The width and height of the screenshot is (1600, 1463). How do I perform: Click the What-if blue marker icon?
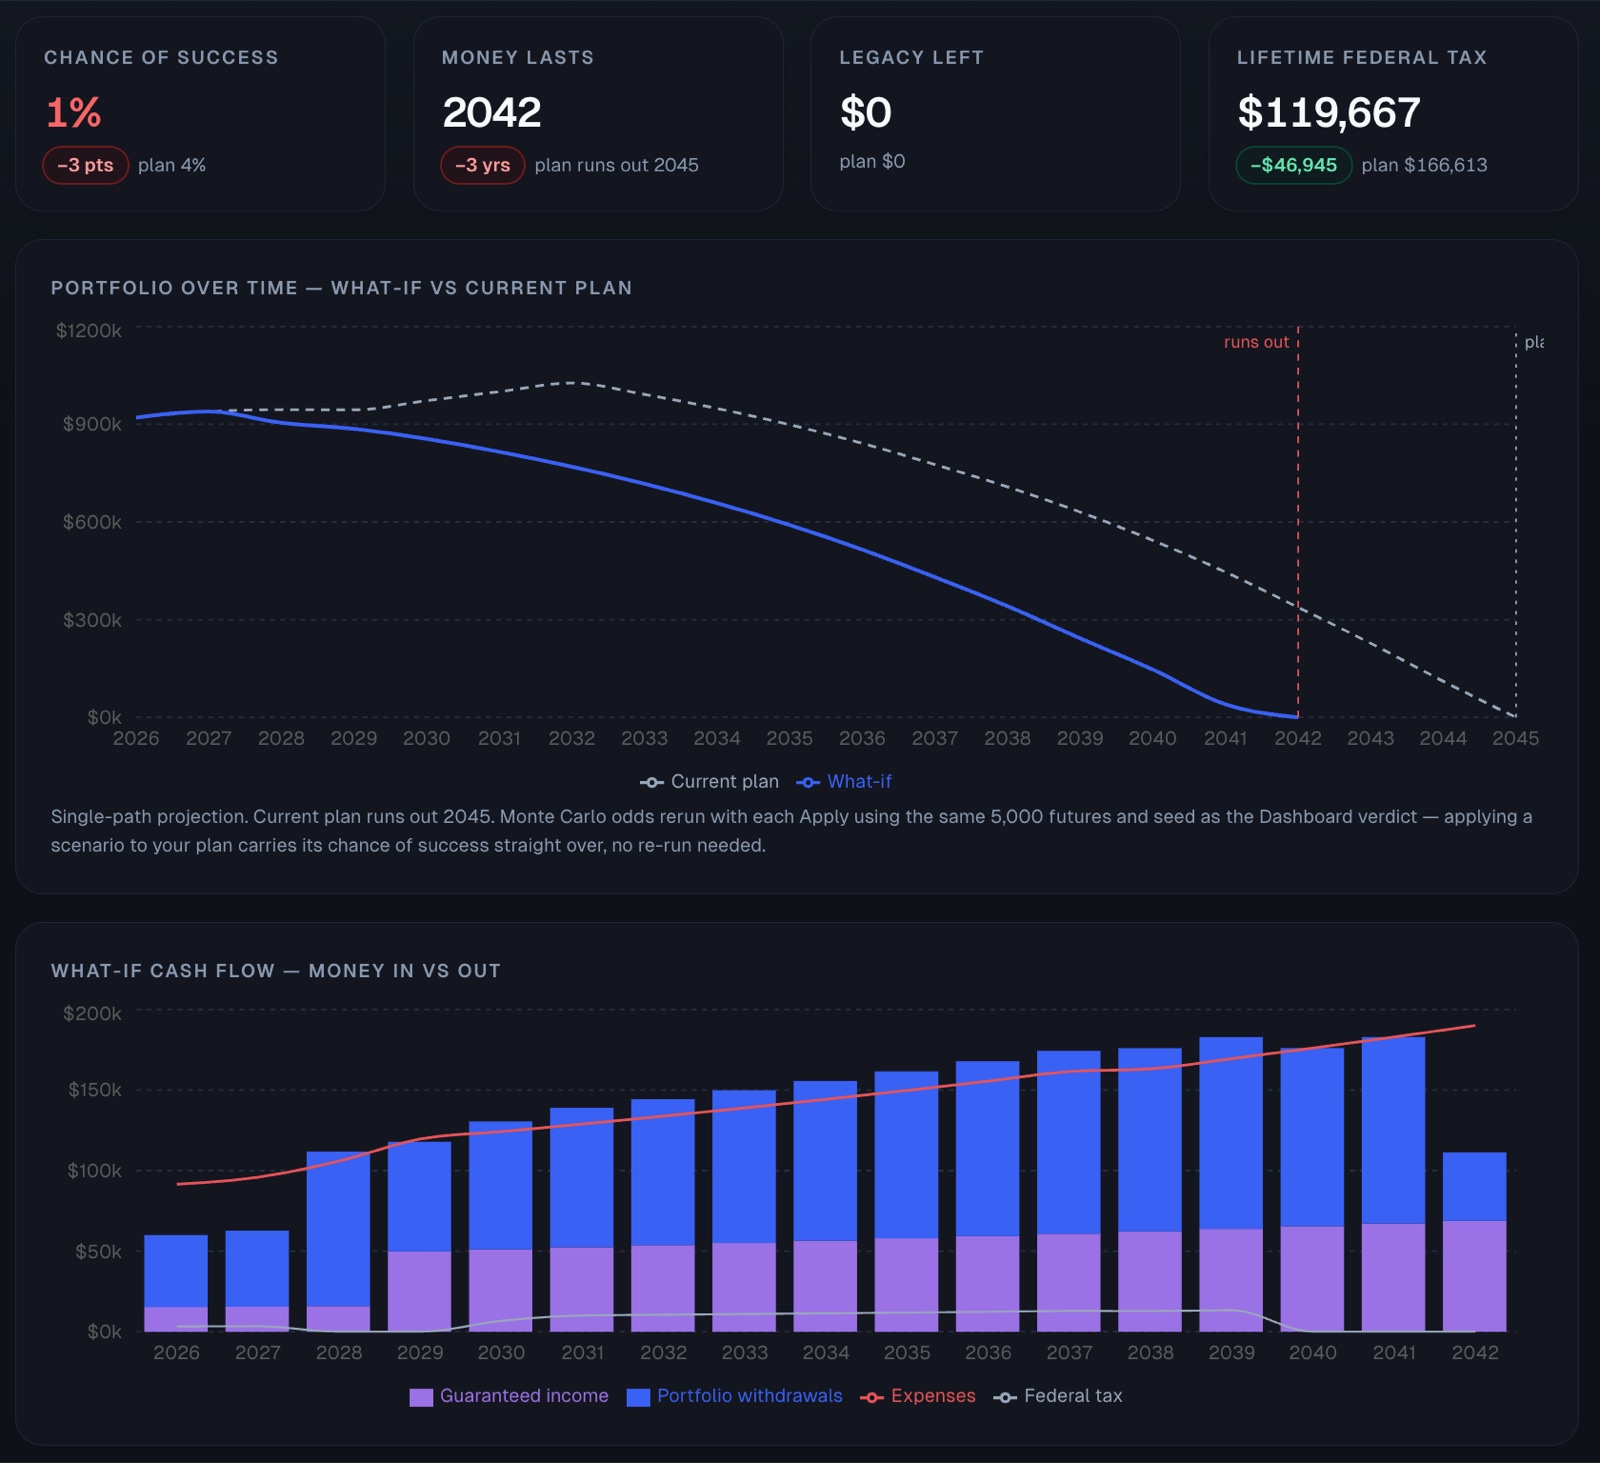[808, 782]
